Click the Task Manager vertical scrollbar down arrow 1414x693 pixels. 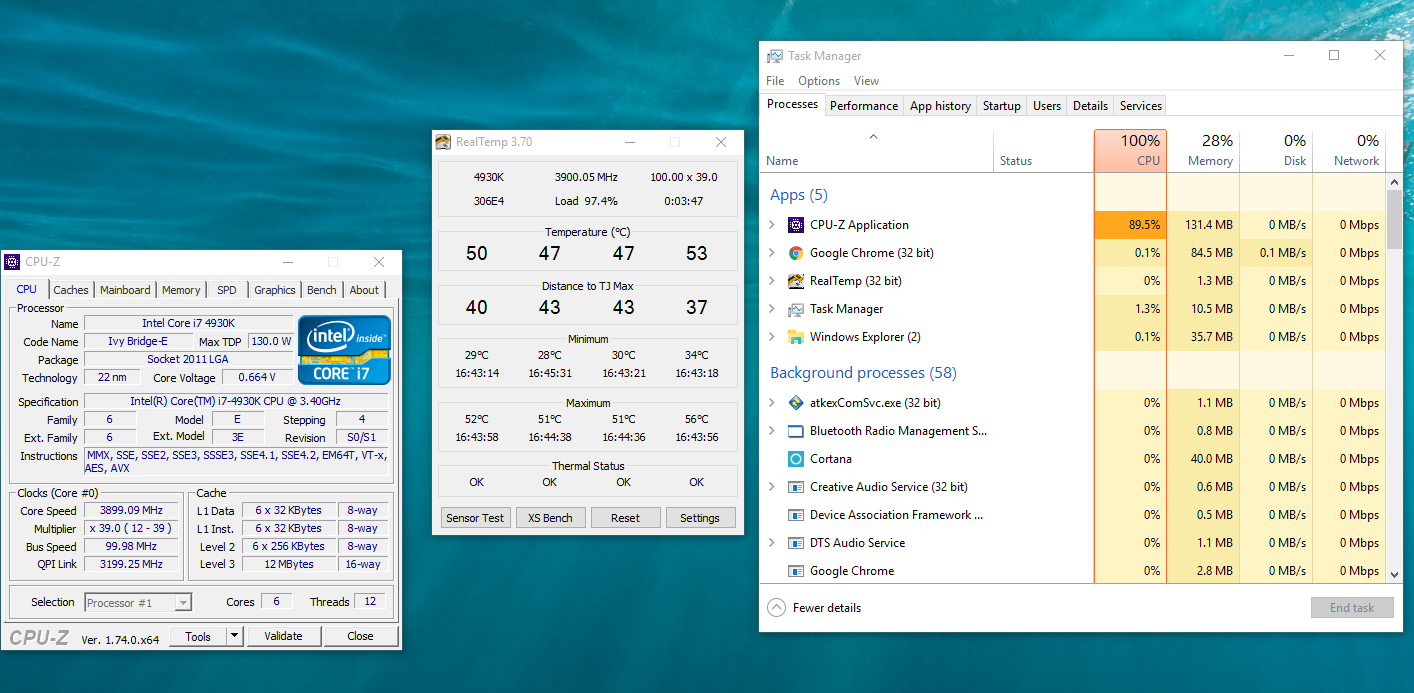coord(1395,574)
